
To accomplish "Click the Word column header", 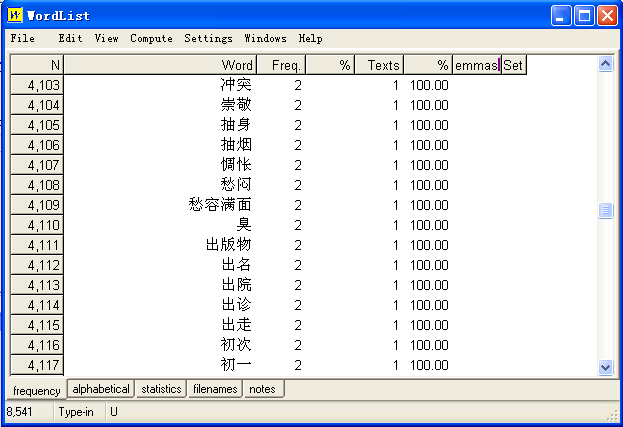I will (x=160, y=65).
